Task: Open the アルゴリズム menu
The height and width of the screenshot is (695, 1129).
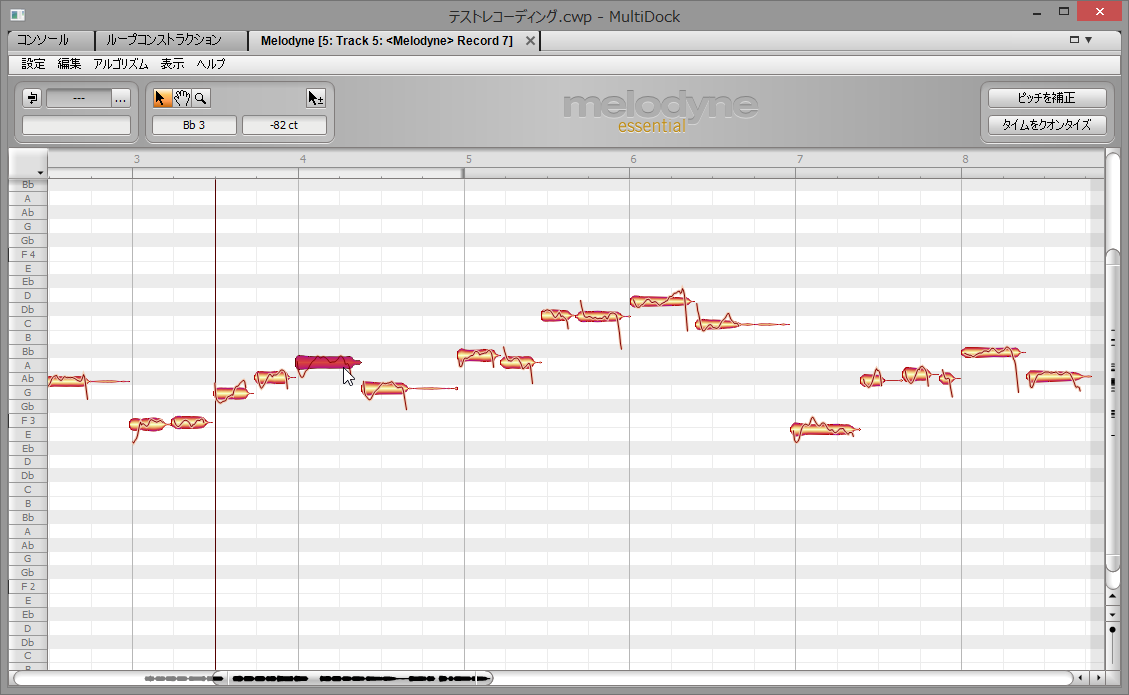Action: pyautogui.click(x=121, y=64)
